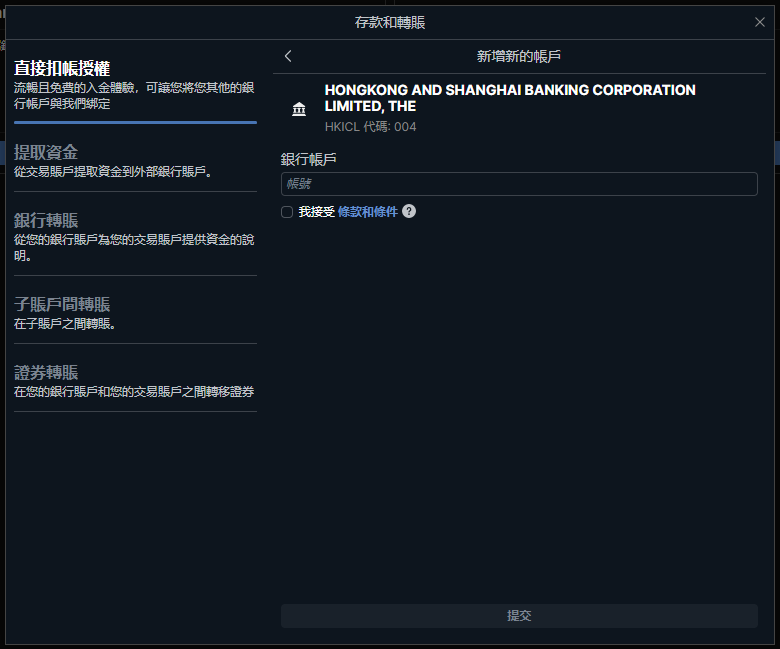Tick the 我接受 checkbox

[x=287, y=212]
